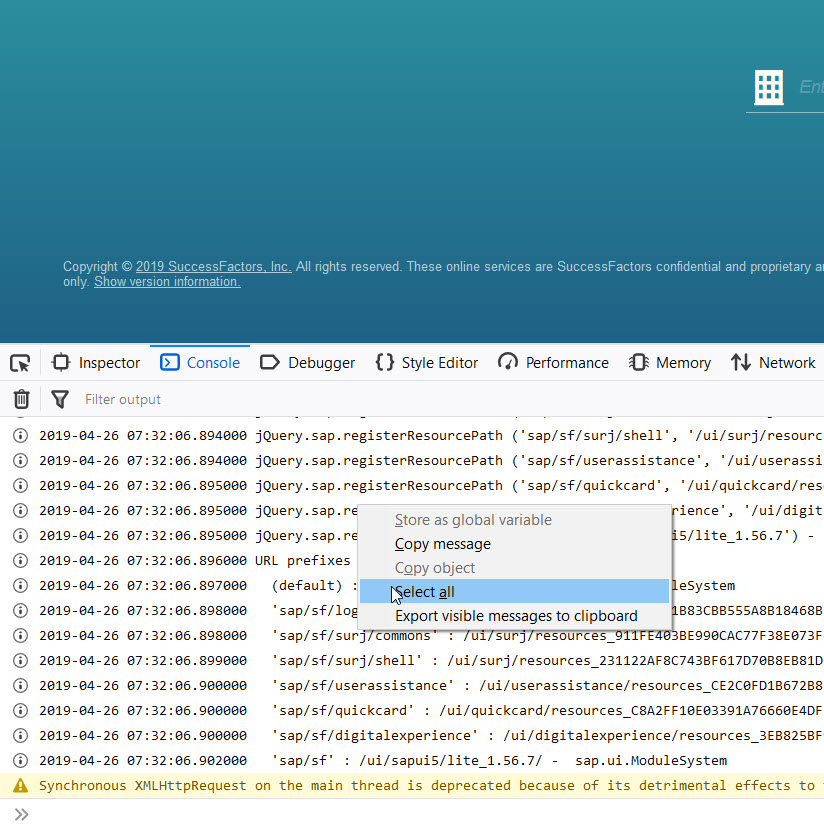Open the Debugger tab
The height and width of the screenshot is (825, 824).
(x=308, y=363)
